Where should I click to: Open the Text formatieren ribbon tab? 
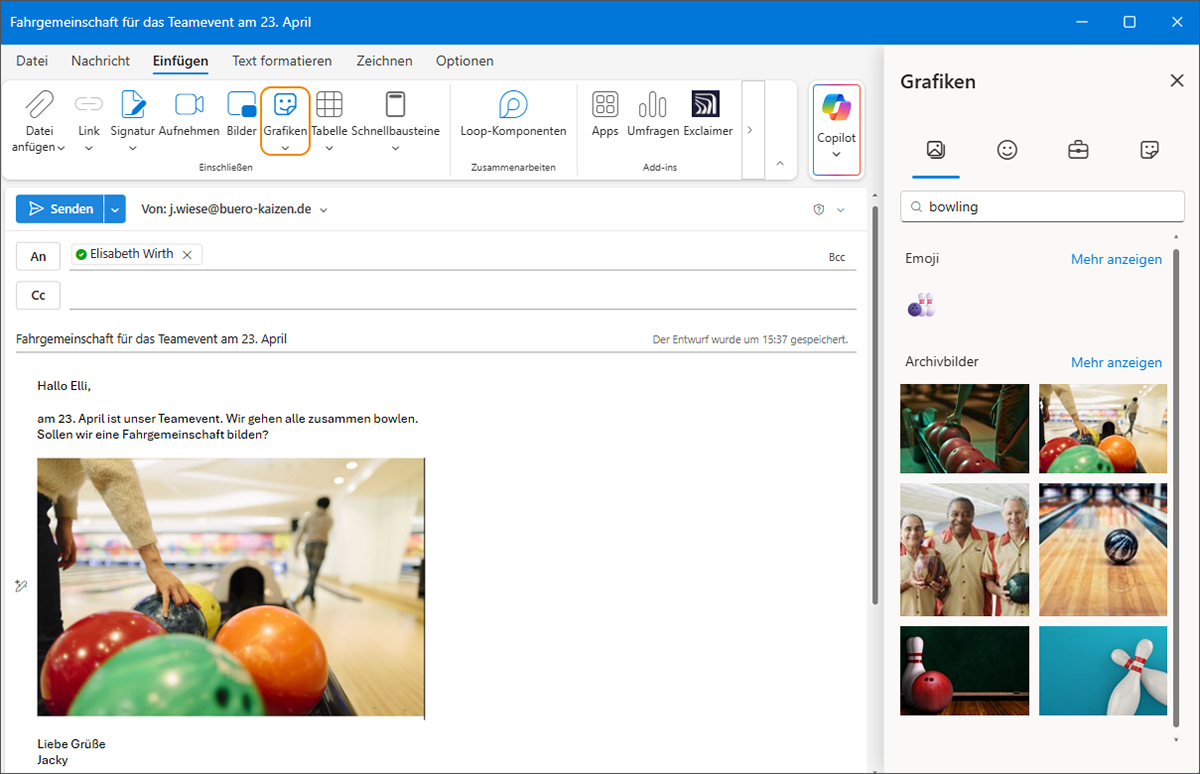coord(282,61)
